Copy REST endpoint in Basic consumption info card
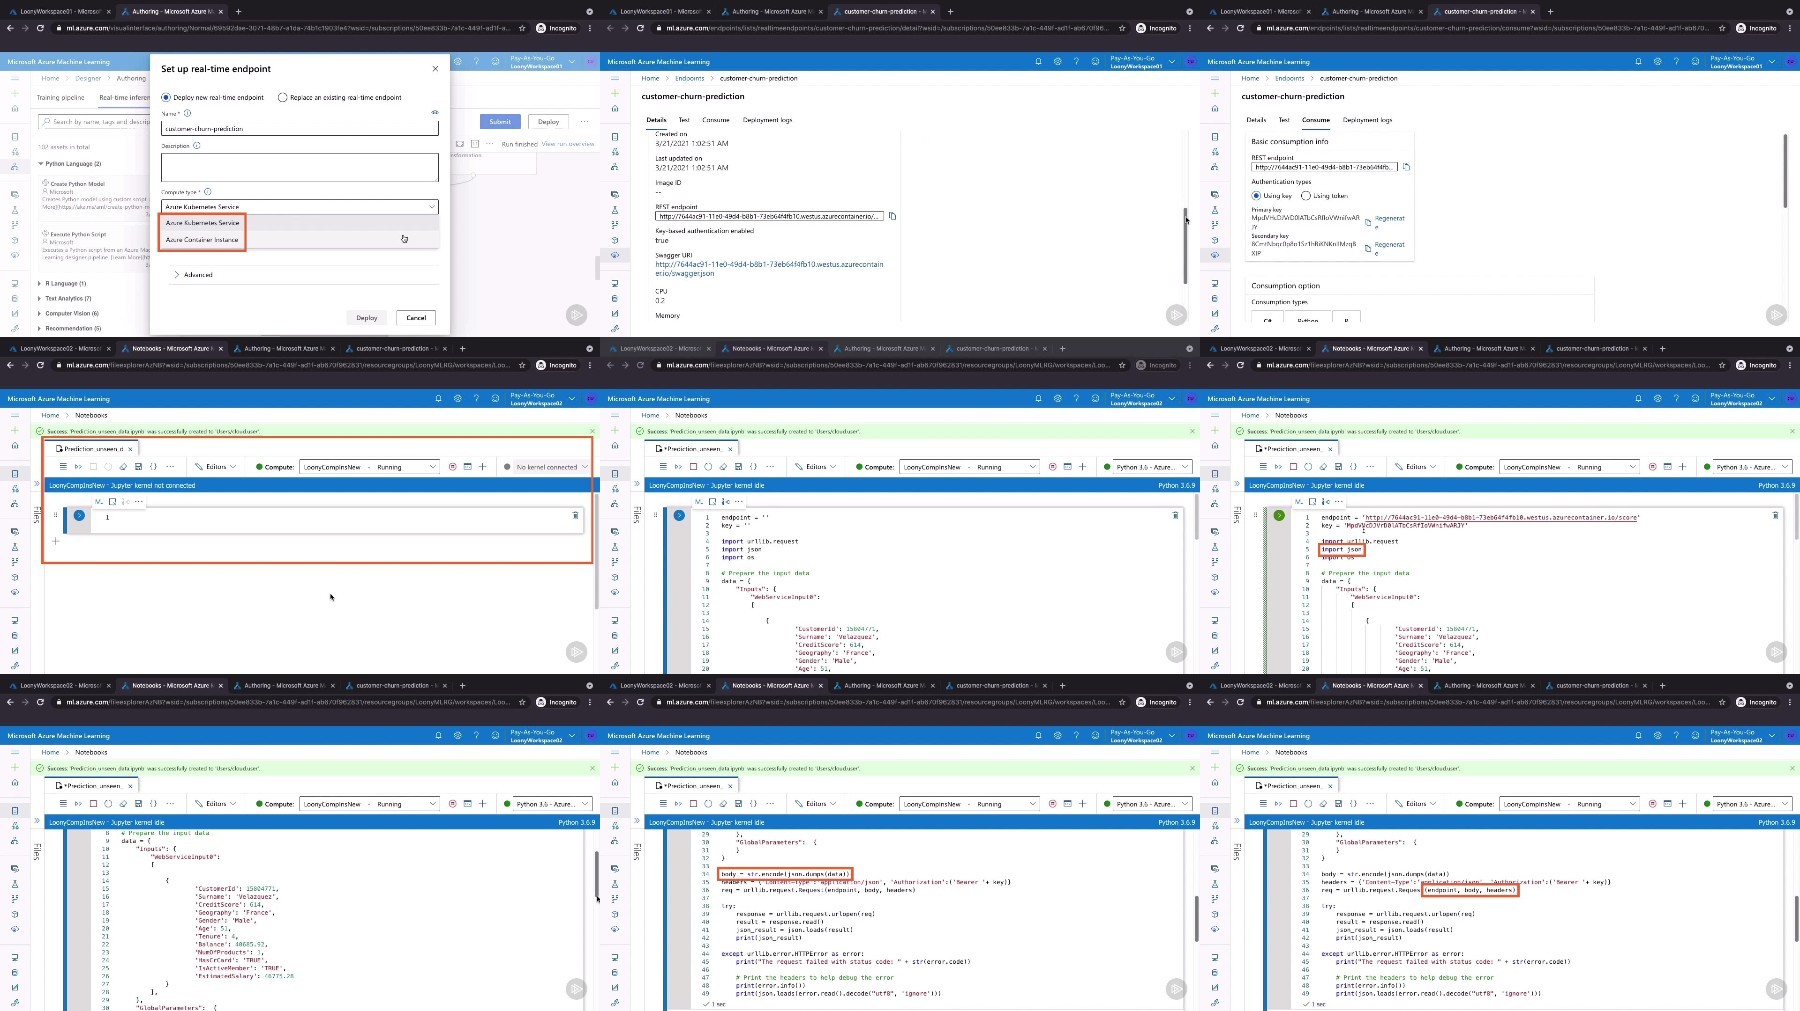This screenshot has height=1011, width=1800. pos(1405,167)
